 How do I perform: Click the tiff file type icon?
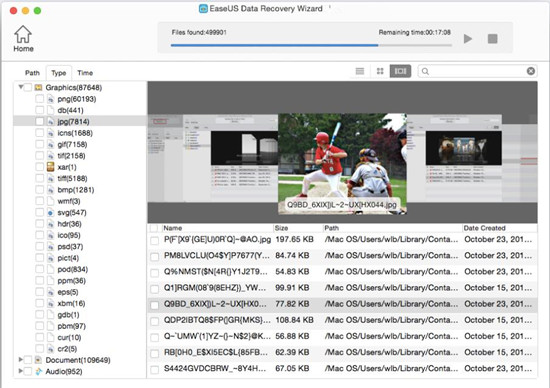51,178
